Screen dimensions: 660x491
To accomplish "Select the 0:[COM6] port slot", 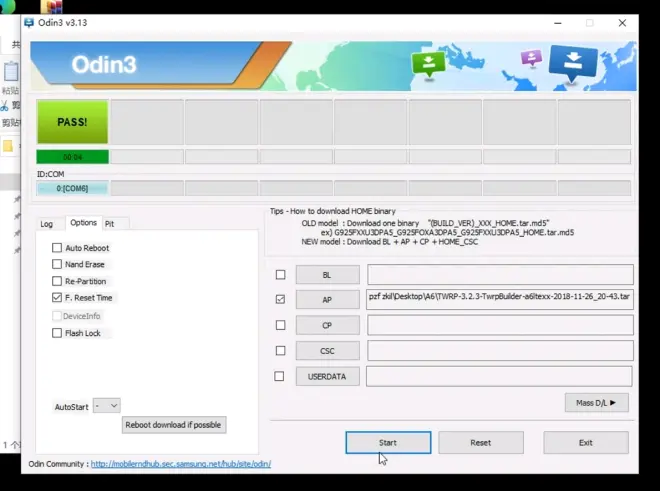I will (x=72, y=188).
